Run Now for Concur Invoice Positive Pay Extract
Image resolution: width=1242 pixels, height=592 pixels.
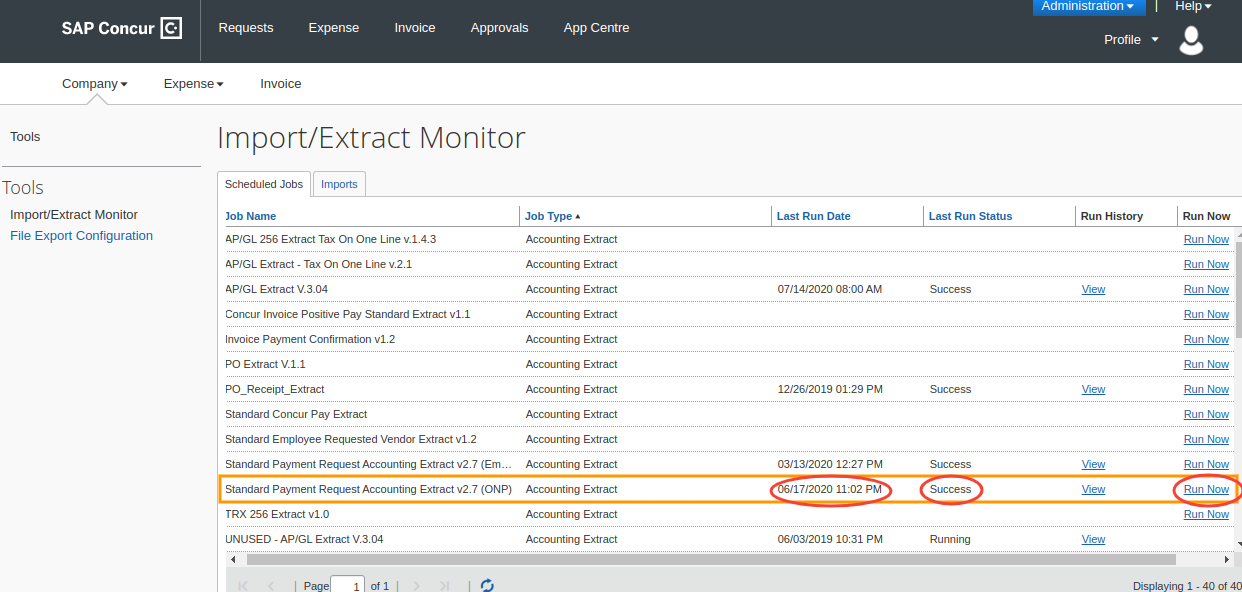[1206, 314]
